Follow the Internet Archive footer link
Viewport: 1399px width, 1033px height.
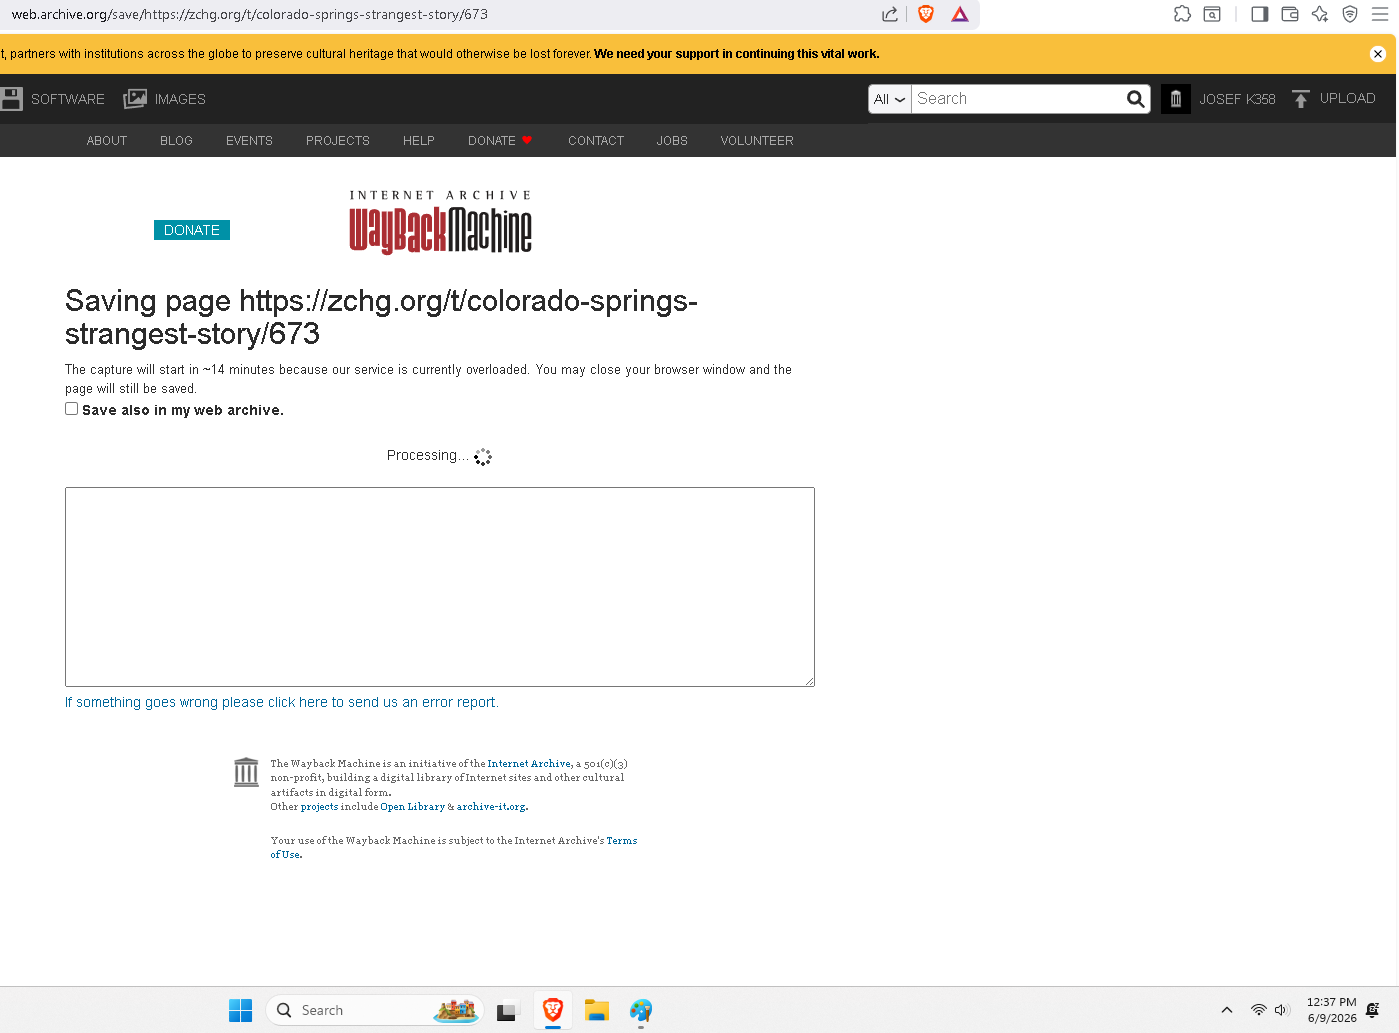click(529, 764)
